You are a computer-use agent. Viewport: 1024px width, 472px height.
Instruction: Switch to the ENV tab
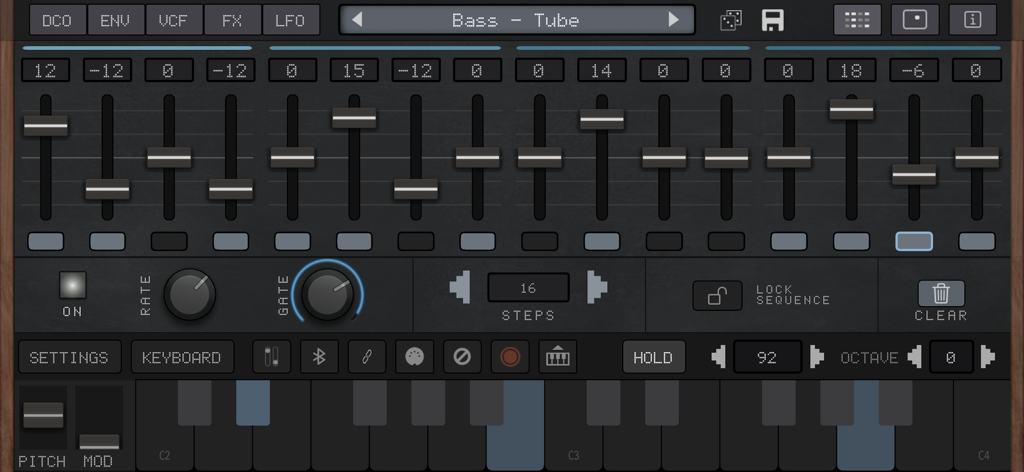116,20
